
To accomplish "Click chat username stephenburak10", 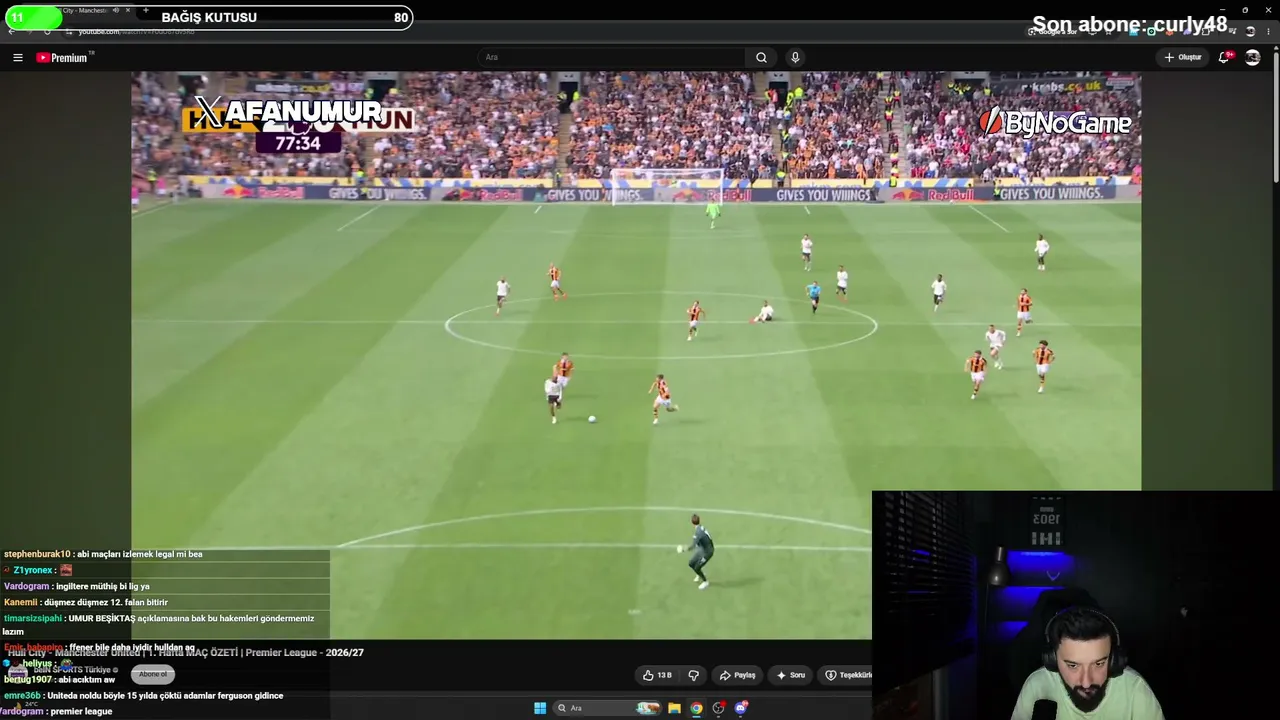I will (x=37, y=554).
